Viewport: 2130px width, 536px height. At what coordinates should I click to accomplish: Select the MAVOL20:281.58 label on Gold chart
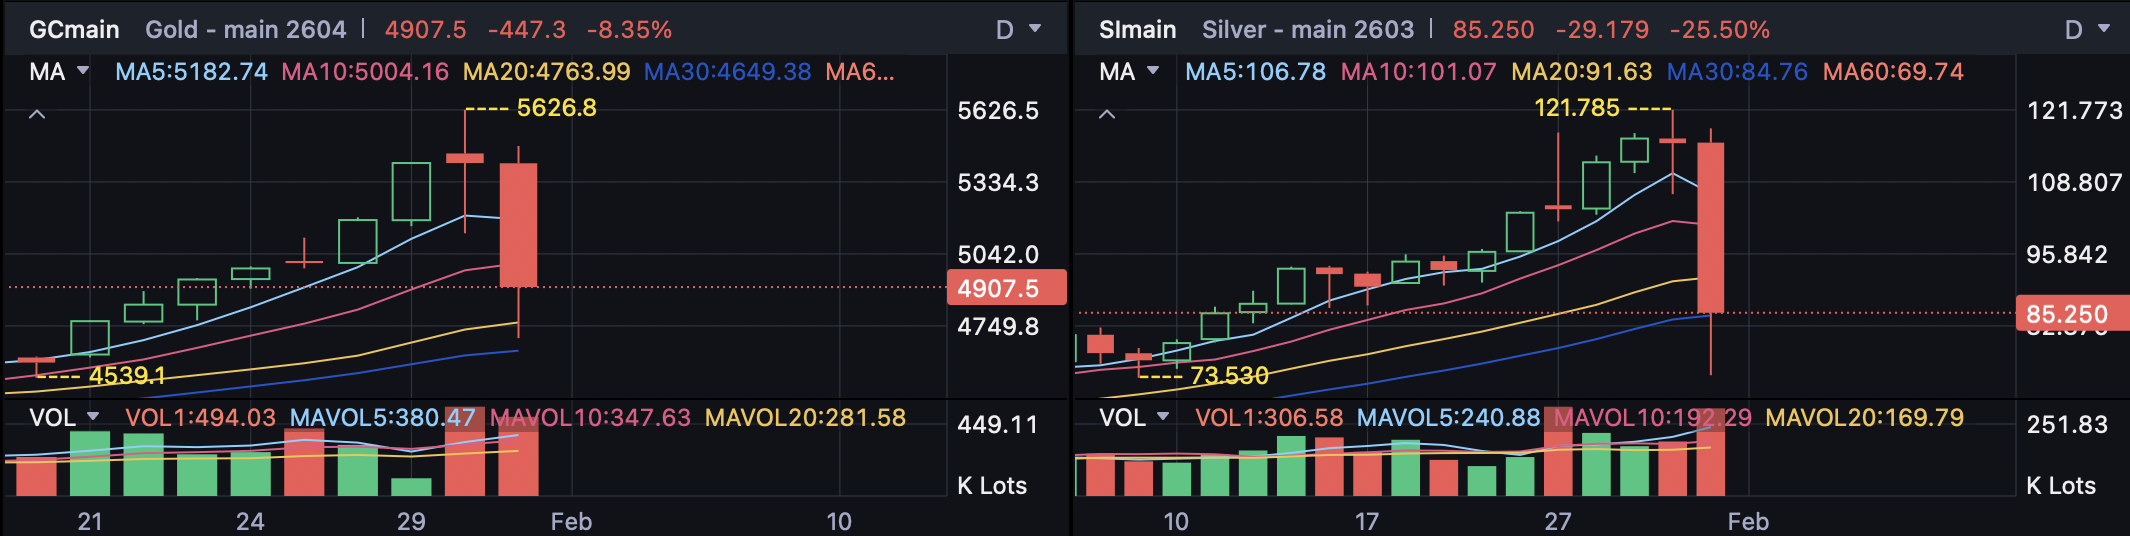[805, 417]
